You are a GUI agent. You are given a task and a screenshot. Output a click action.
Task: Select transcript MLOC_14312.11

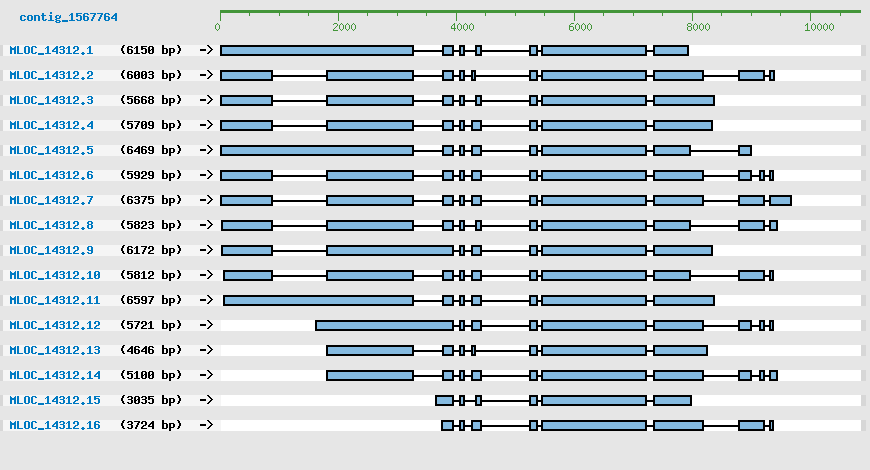55,300
